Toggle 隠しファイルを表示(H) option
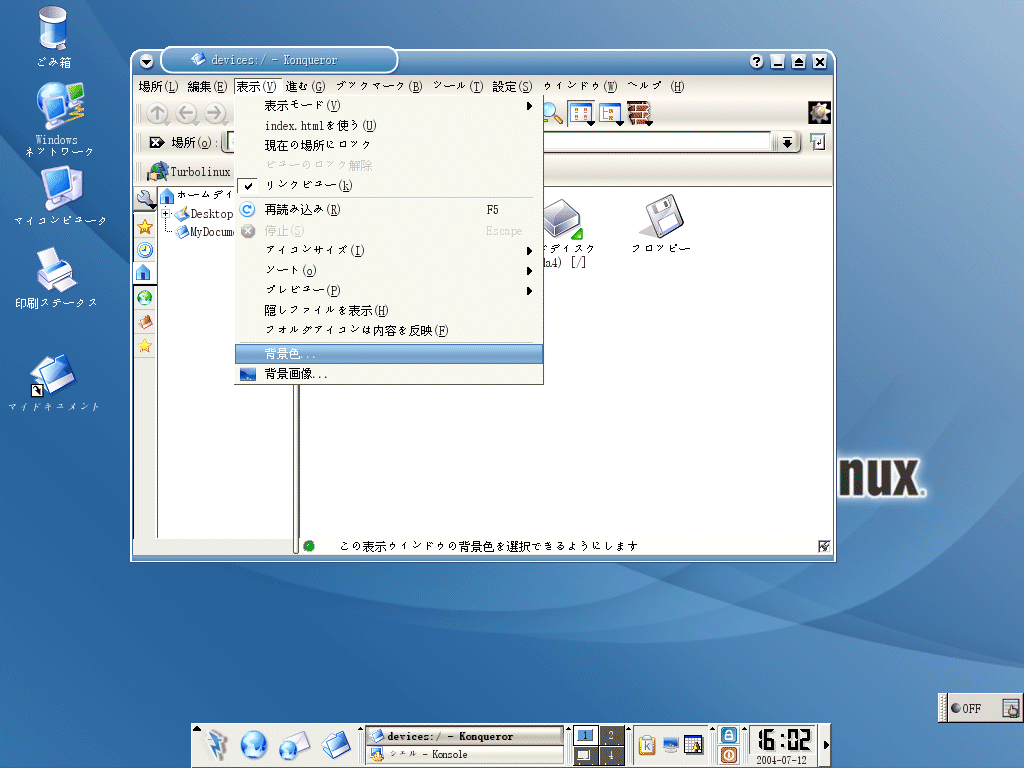The image size is (1024, 768). 389,310
